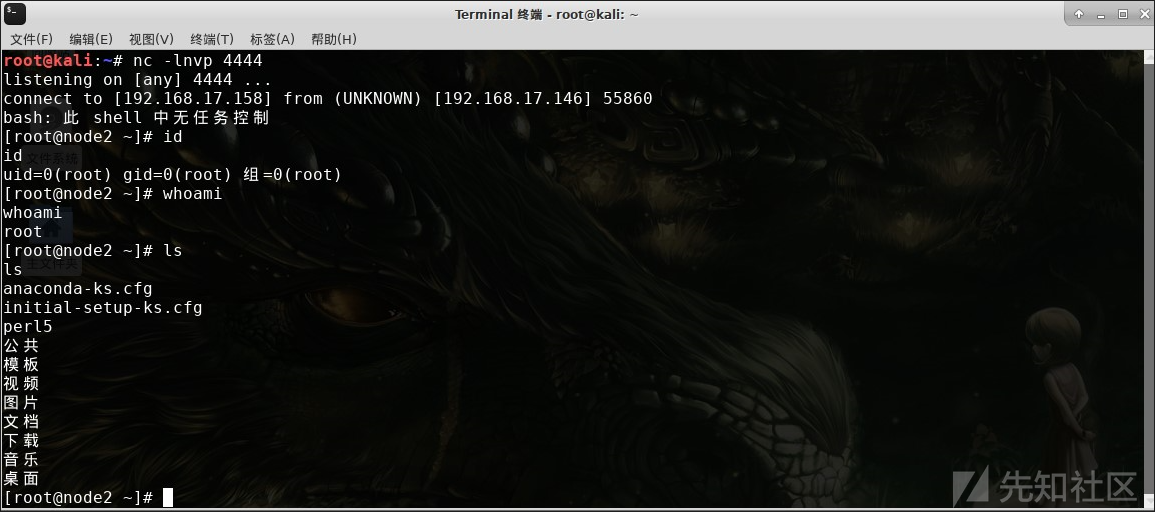Click the window title 'Terminal 终端 - root@kali: ~'

pyautogui.click(x=547, y=14)
